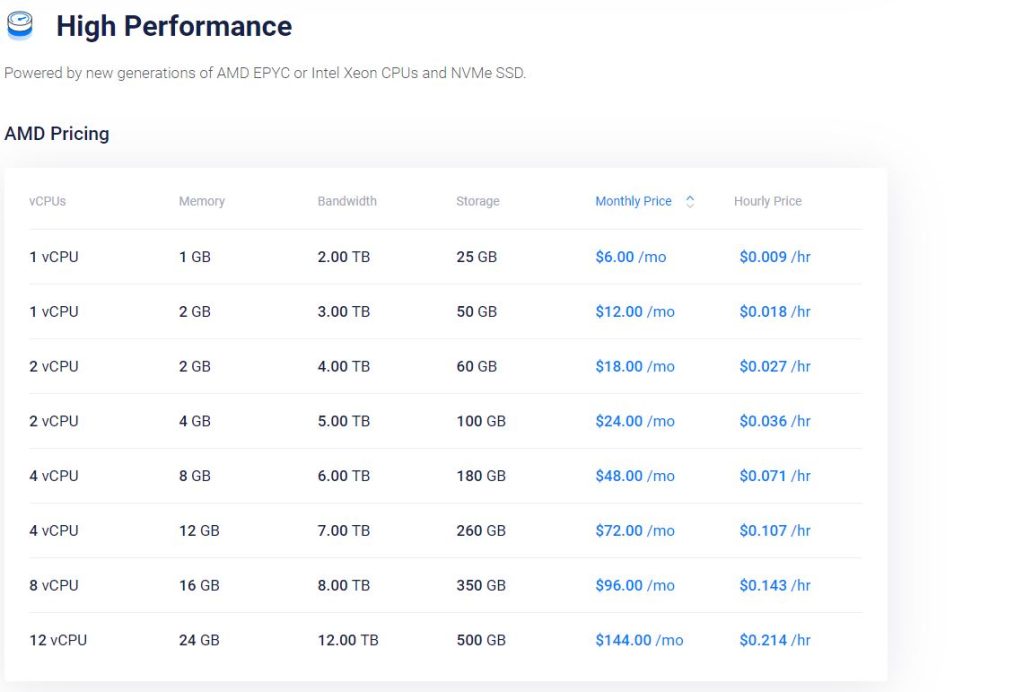Pick the $24.00 /mo plan price
Screen dimensions: 1024x692
(x=635, y=421)
